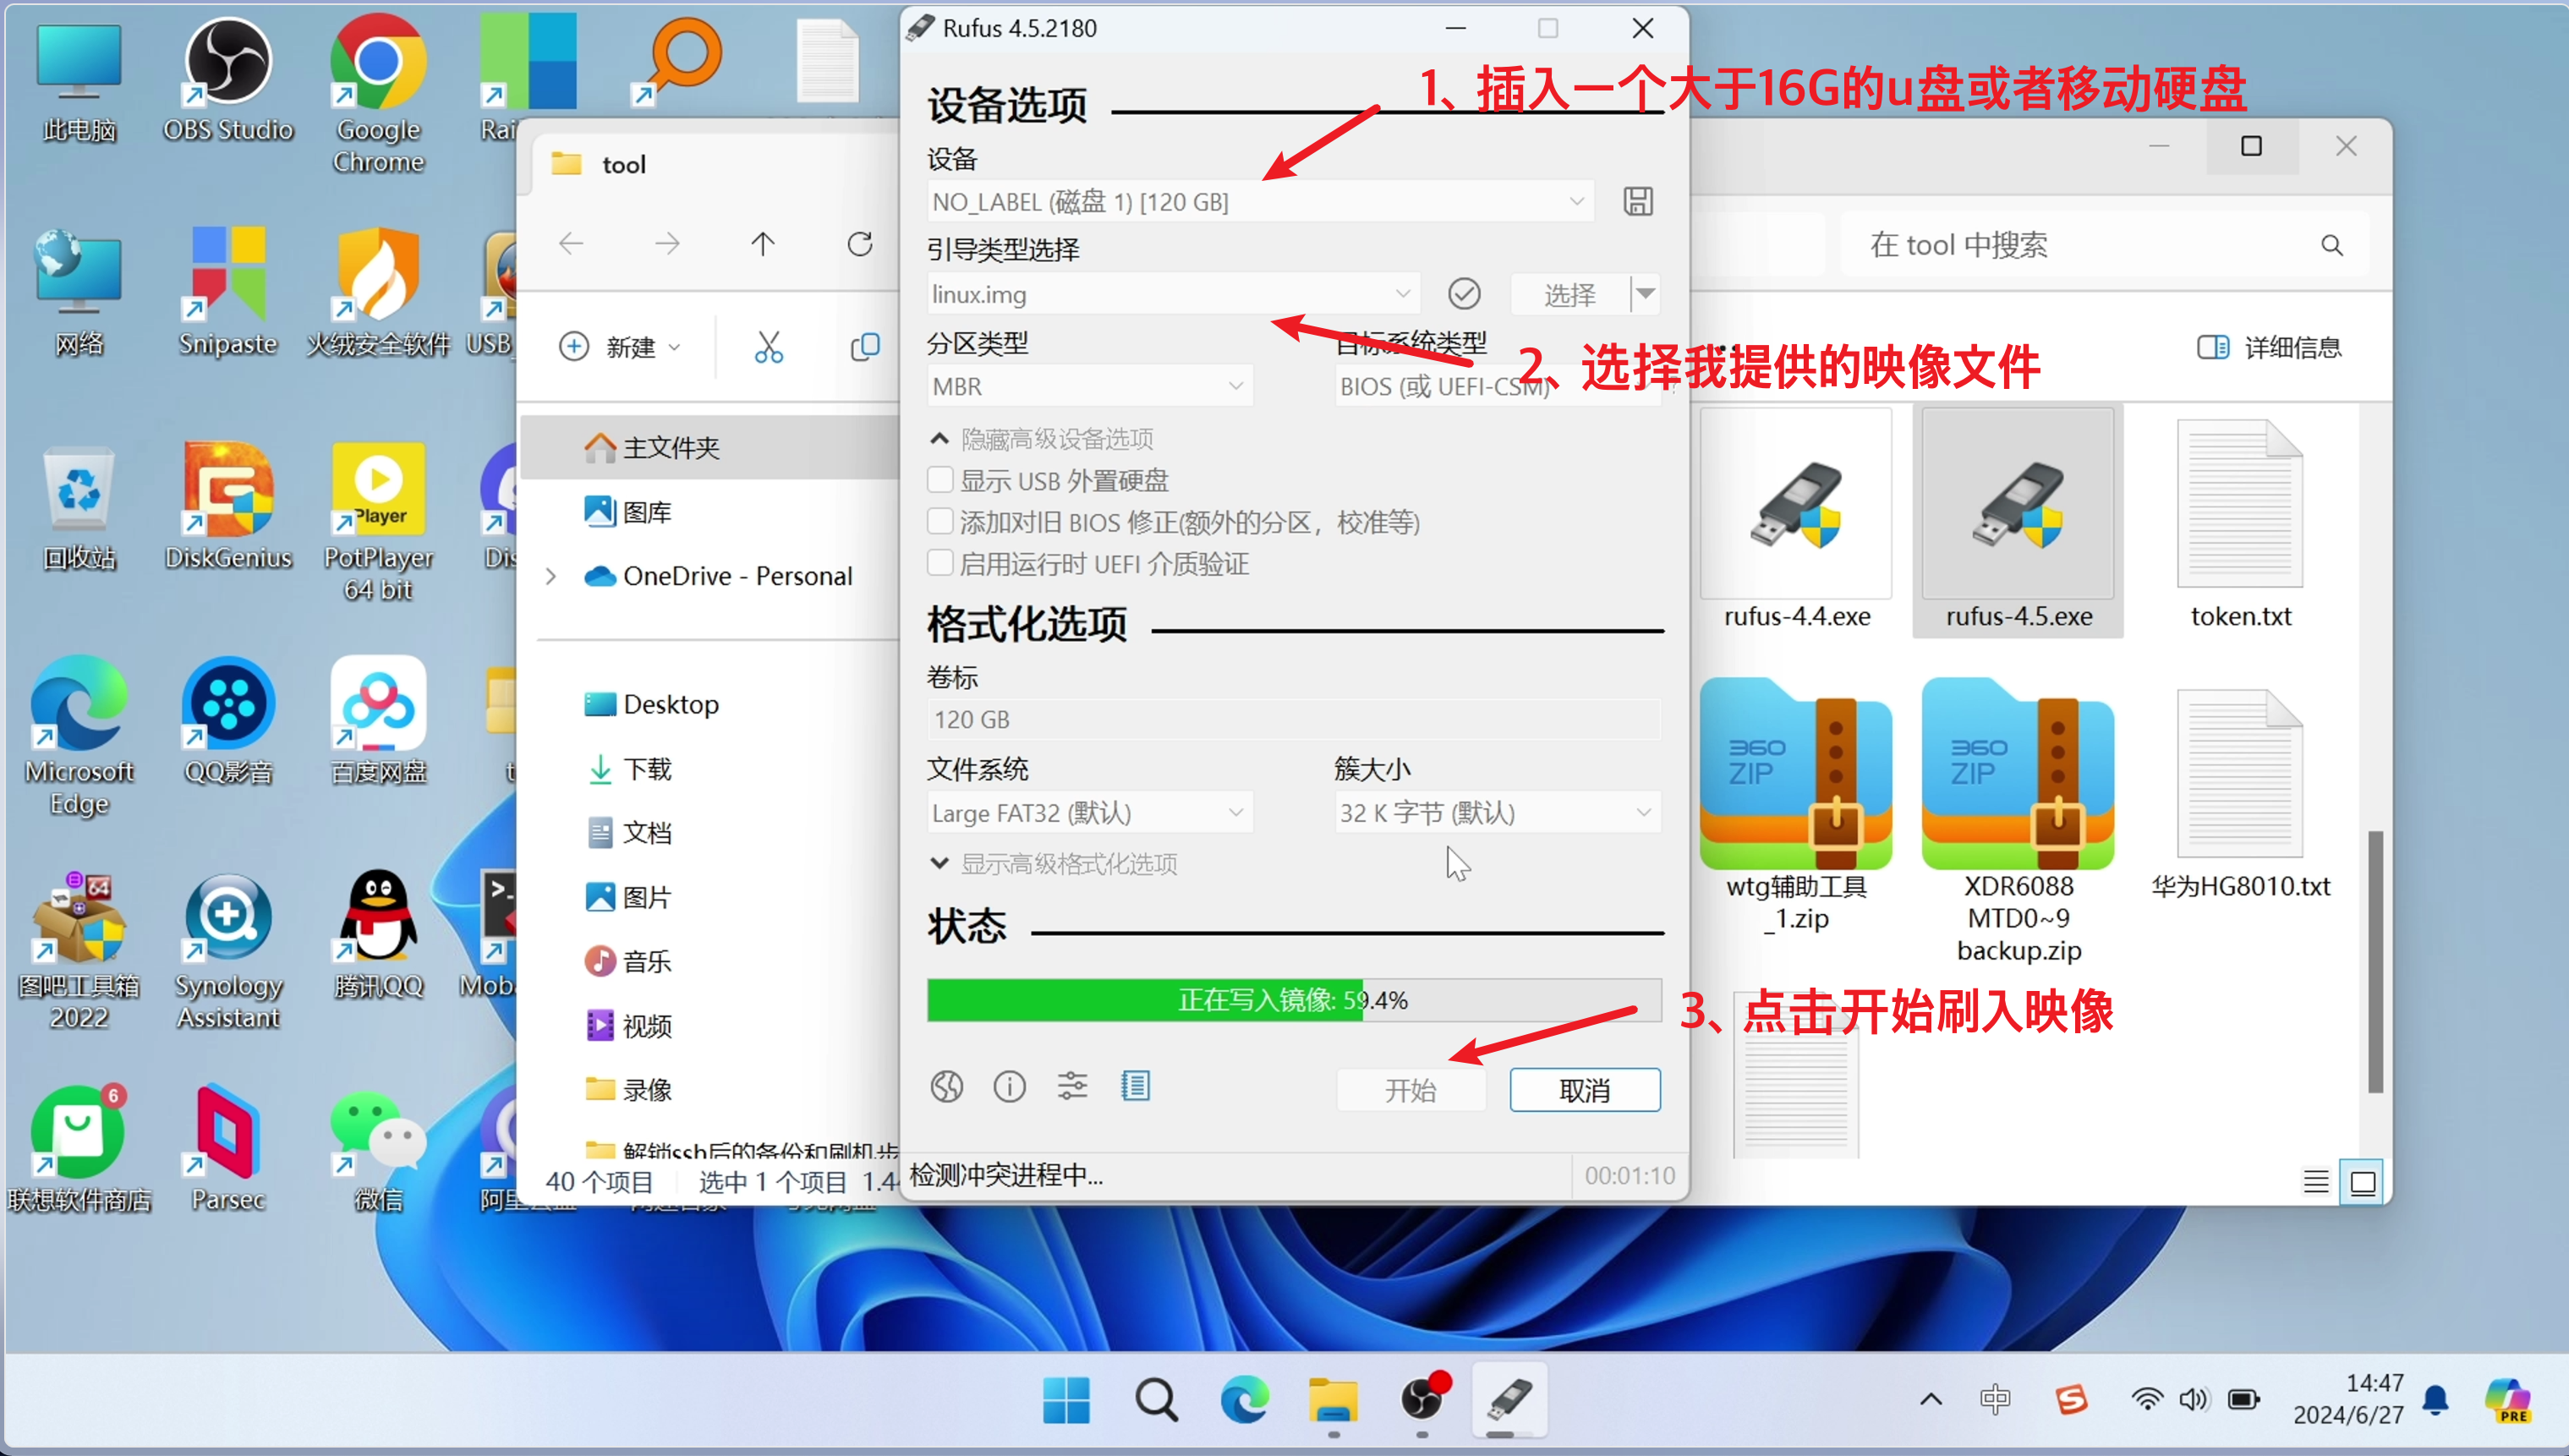The width and height of the screenshot is (2569, 1456).
Task: Click the writing image progress bar
Action: [x=1294, y=999]
